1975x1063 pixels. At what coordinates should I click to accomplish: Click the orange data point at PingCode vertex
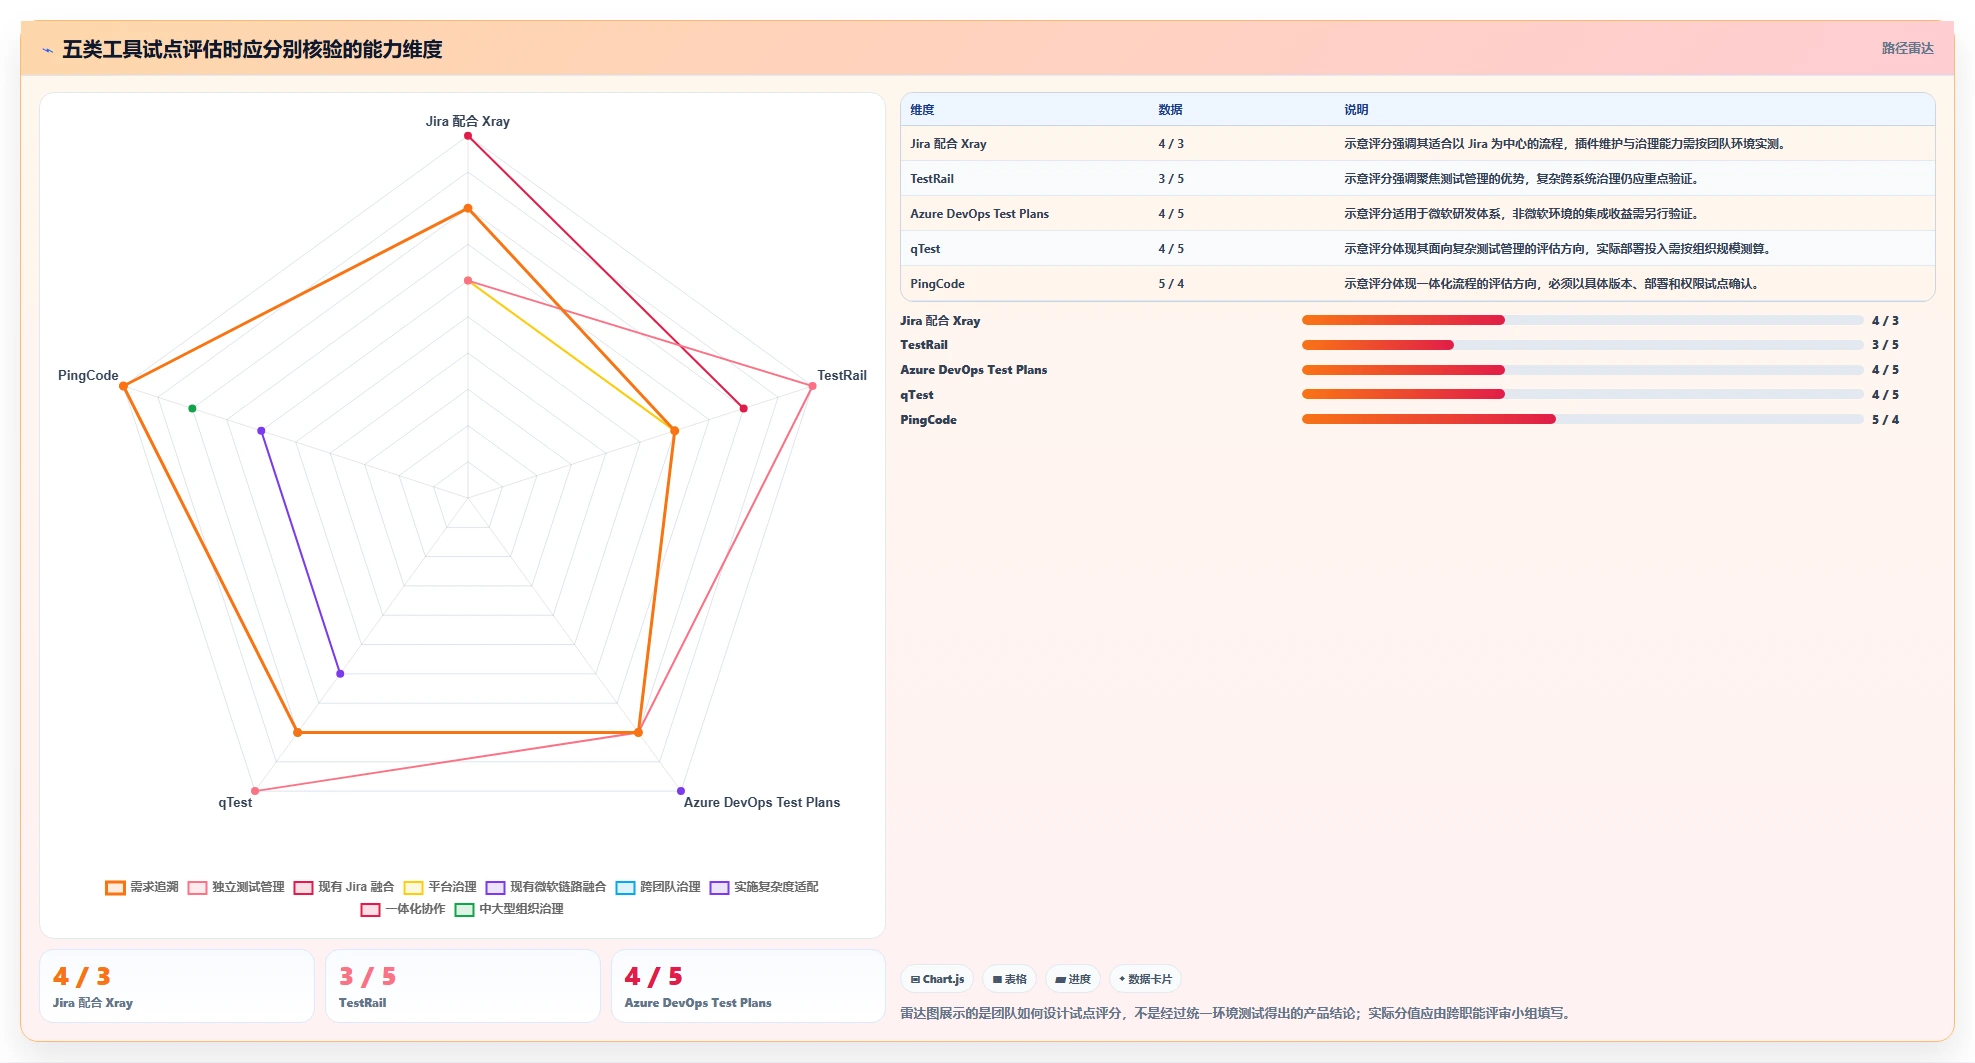[123, 386]
